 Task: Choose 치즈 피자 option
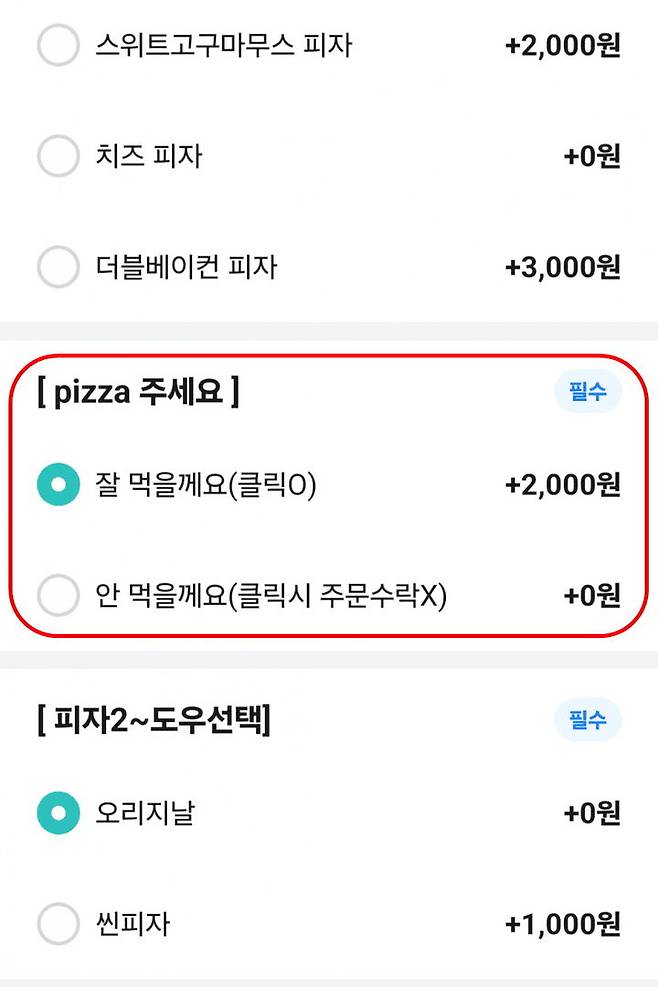click(57, 155)
